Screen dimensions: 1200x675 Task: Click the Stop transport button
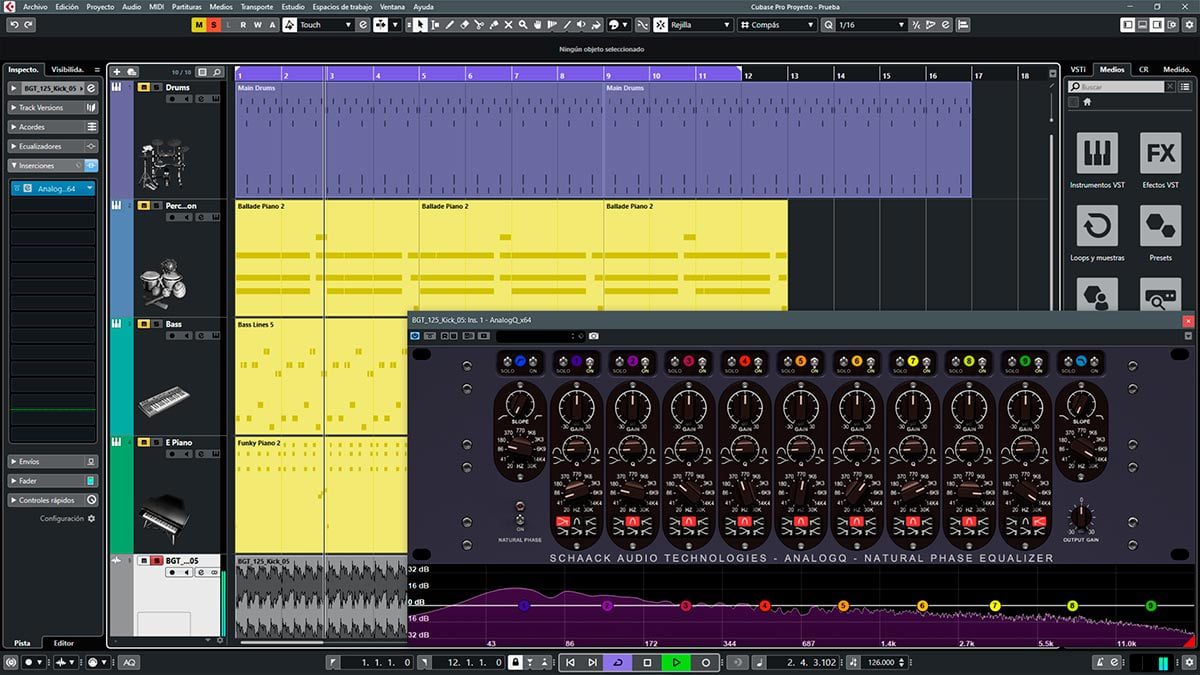coord(647,662)
